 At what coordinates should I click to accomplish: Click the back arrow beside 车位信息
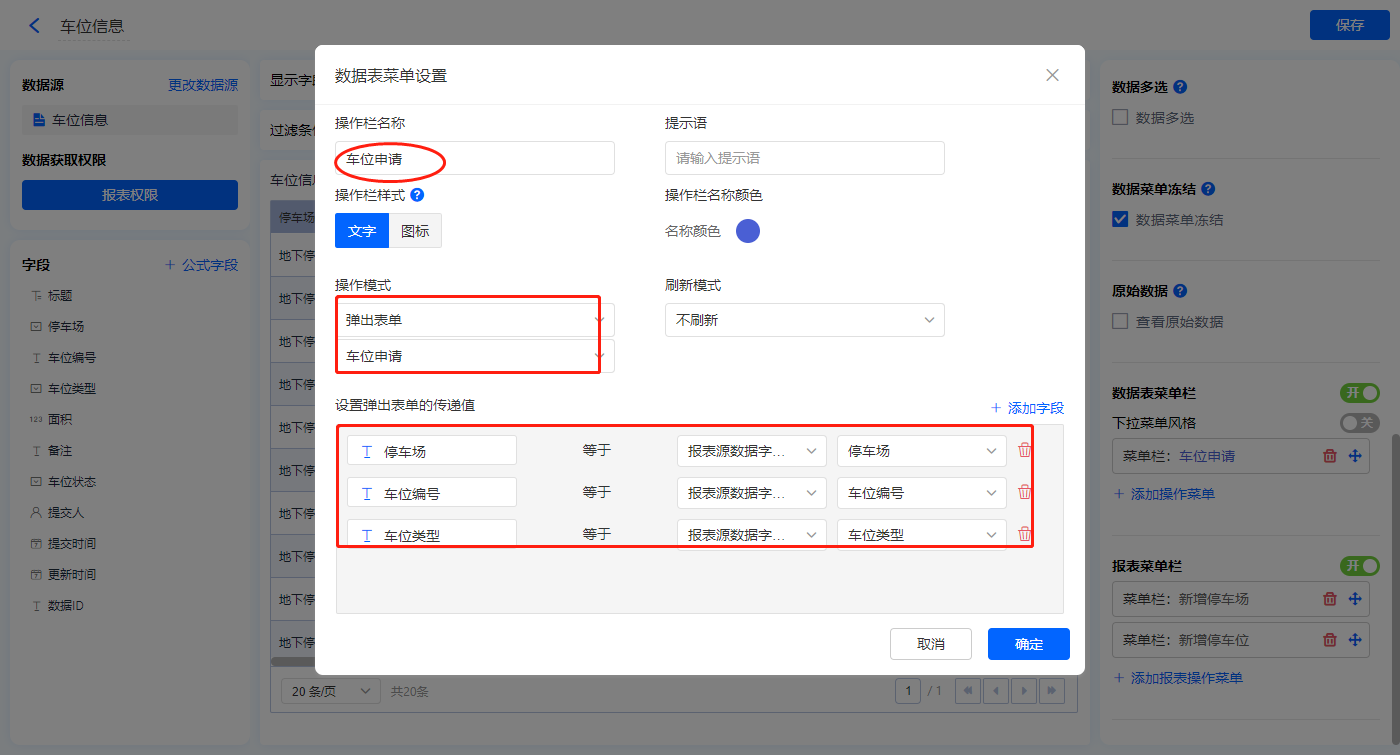[x=35, y=26]
